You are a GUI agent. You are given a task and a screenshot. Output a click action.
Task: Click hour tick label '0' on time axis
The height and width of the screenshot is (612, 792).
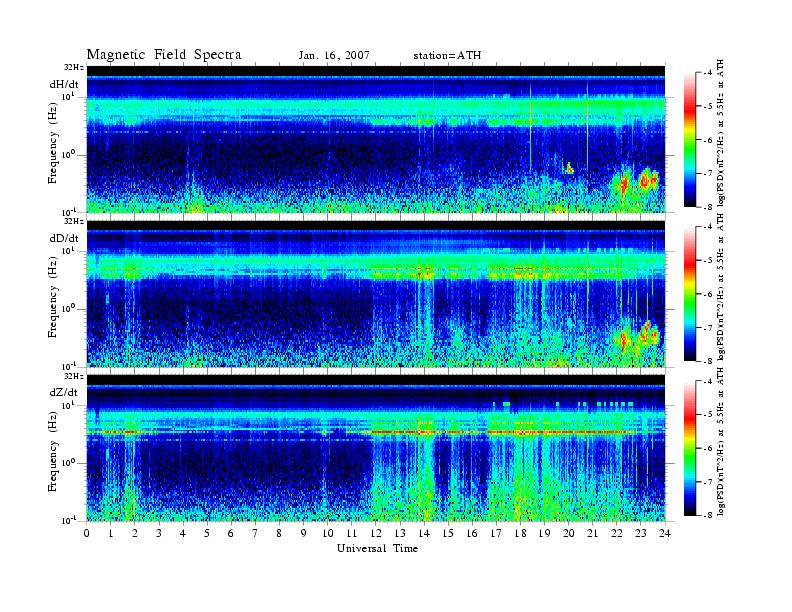coord(87,533)
